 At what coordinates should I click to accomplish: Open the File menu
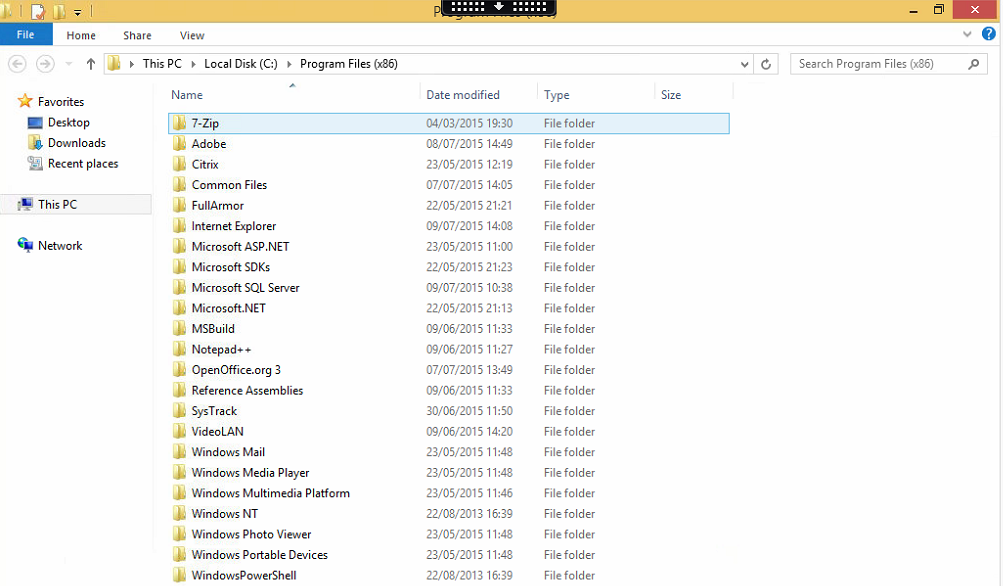click(26, 35)
